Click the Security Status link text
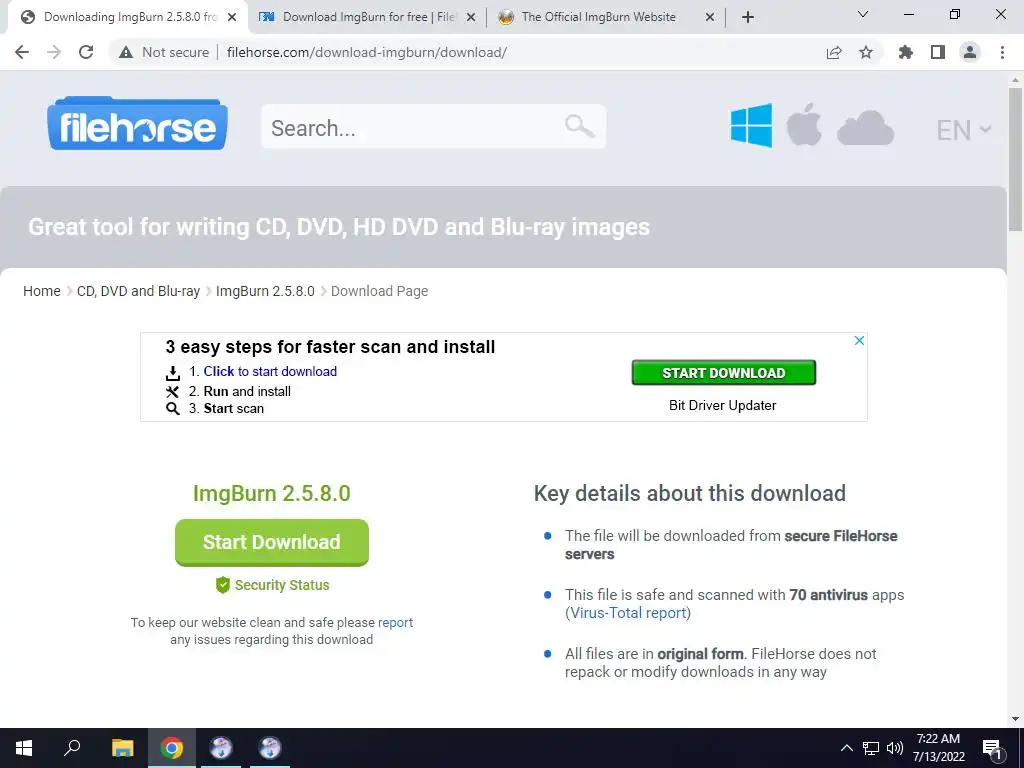 (282, 585)
